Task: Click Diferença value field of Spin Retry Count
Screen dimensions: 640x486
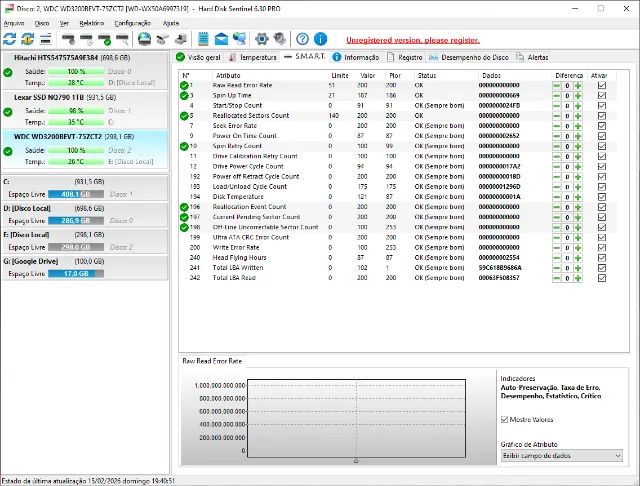Action: point(567,146)
